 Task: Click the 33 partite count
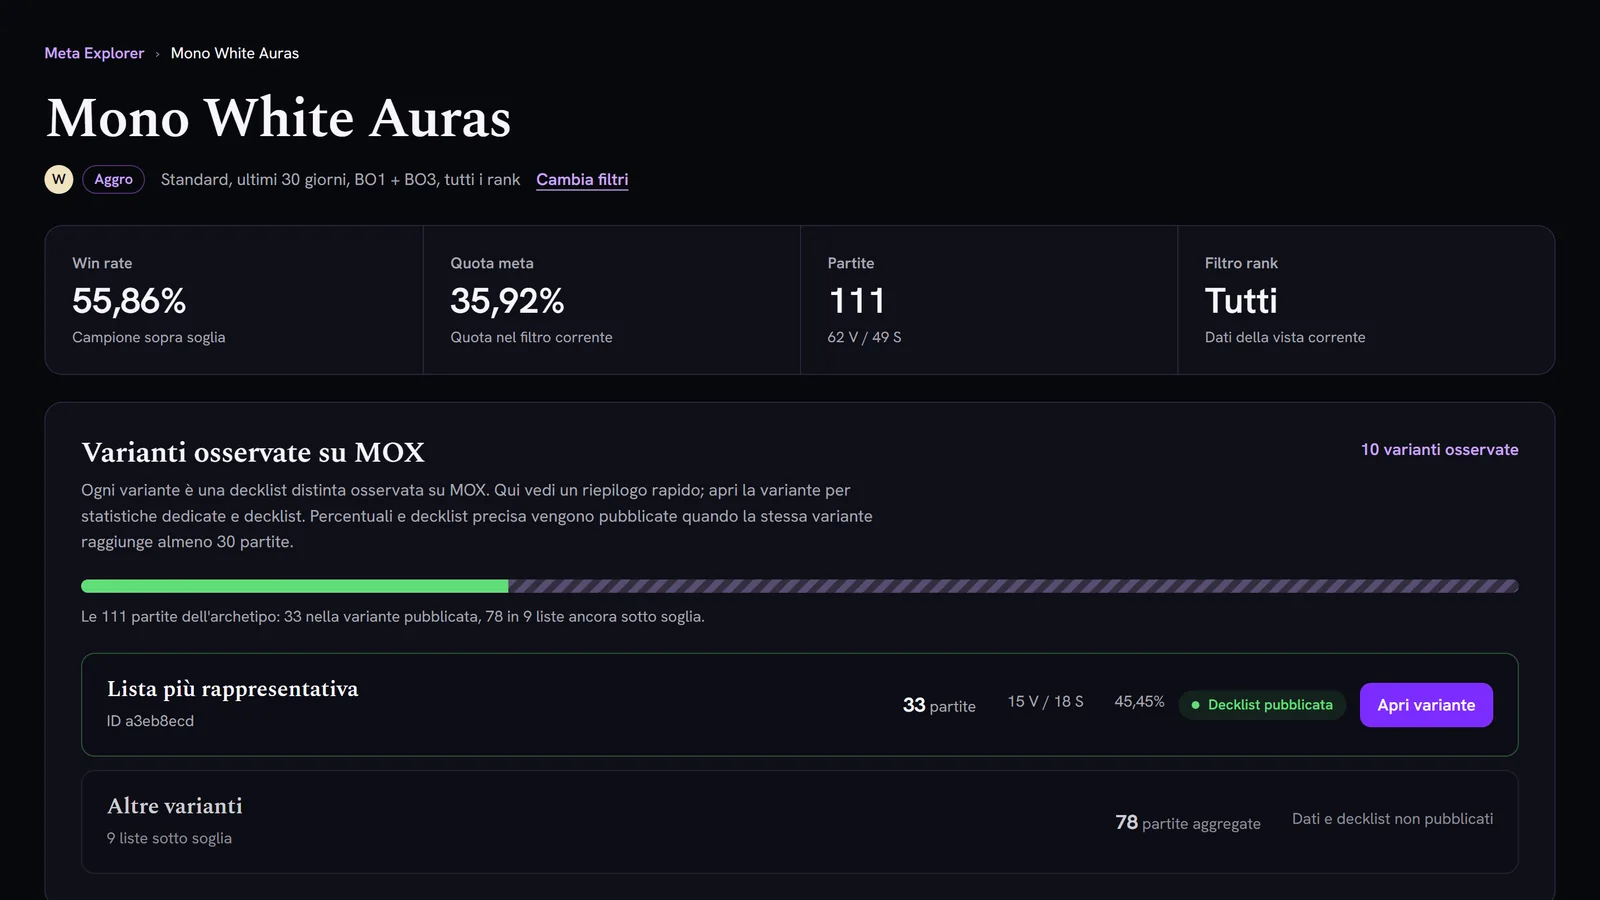pyautogui.click(x=939, y=705)
